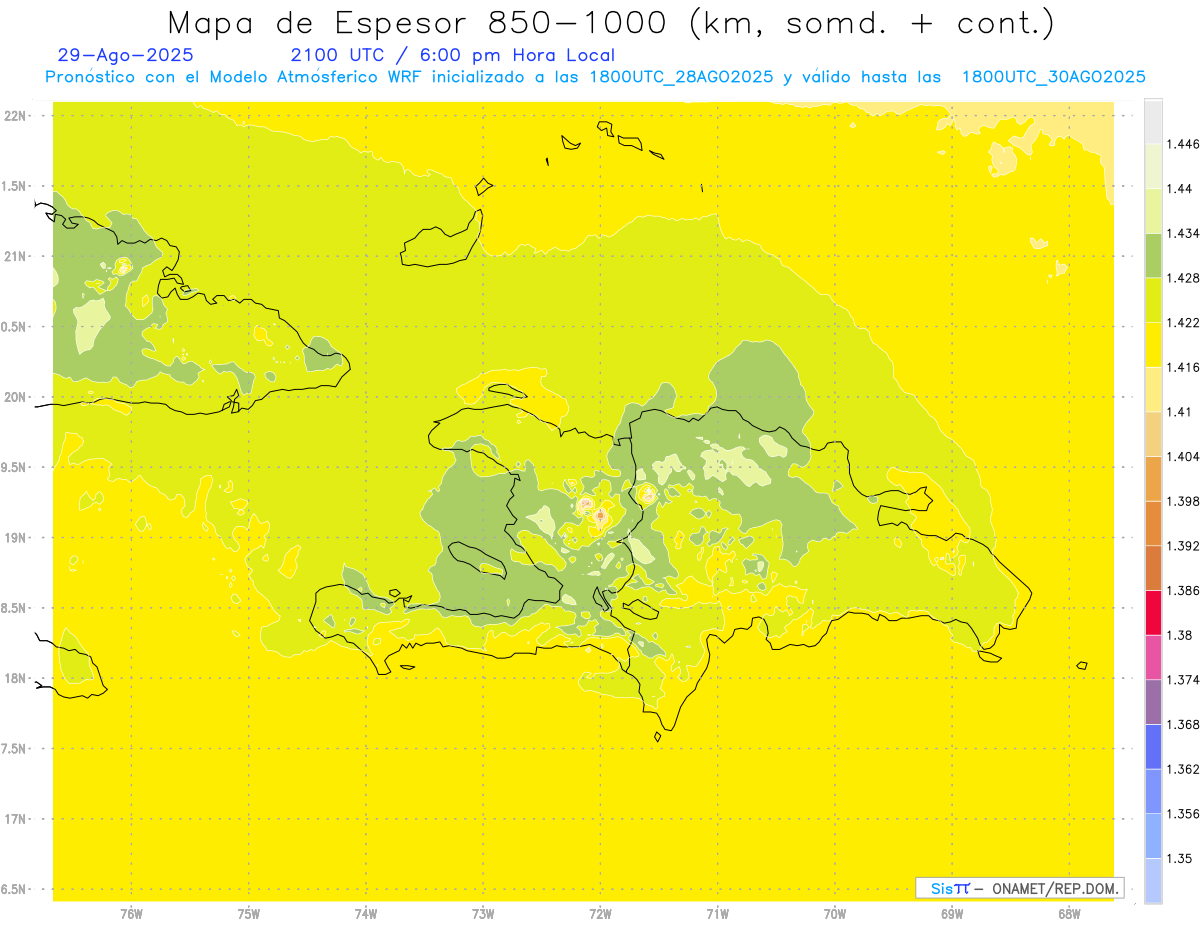Click the "17N" latitude axis label
The width and height of the screenshot is (1200, 927).
[x=15, y=819]
